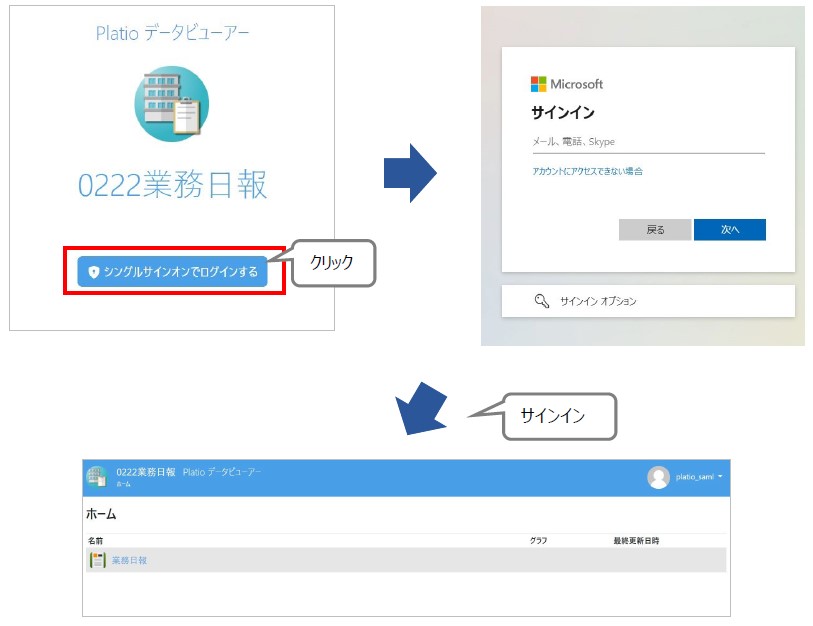
Task: Open the アカウントにアクセスできない場合 link
Action: click(587, 171)
